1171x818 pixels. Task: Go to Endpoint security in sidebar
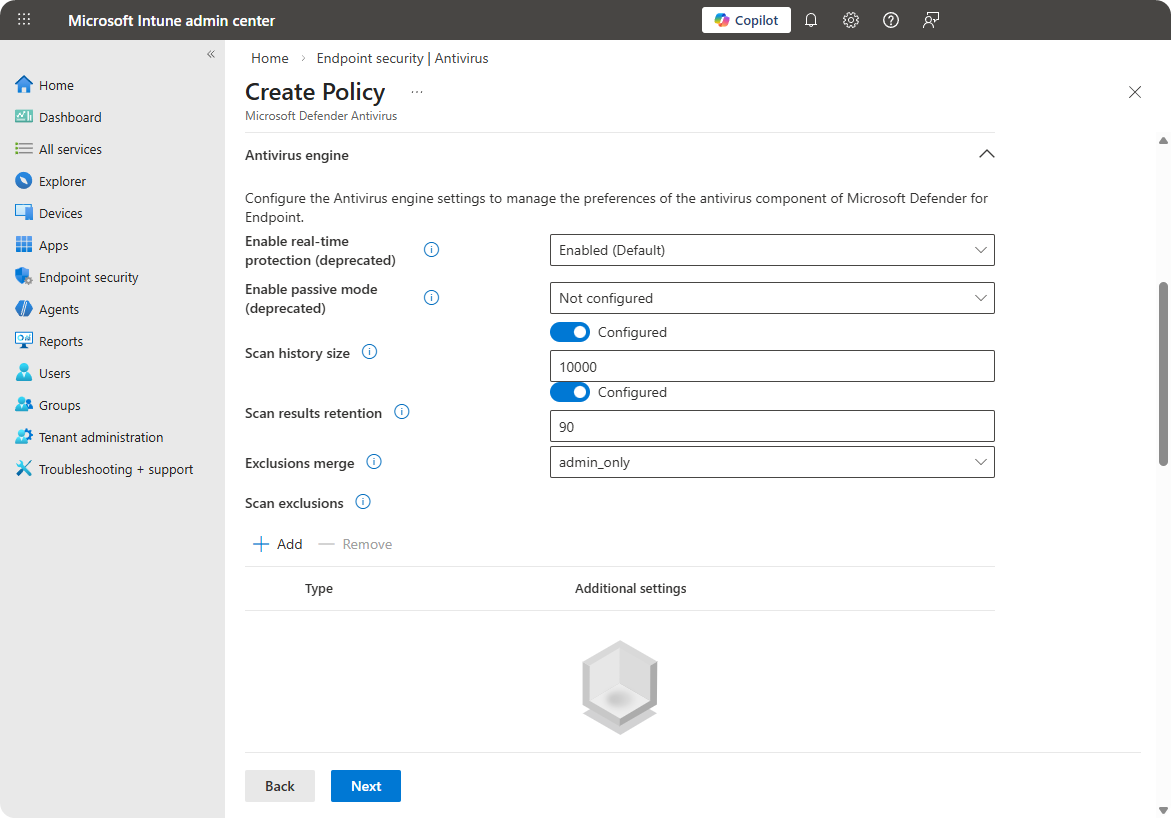tap(88, 277)
